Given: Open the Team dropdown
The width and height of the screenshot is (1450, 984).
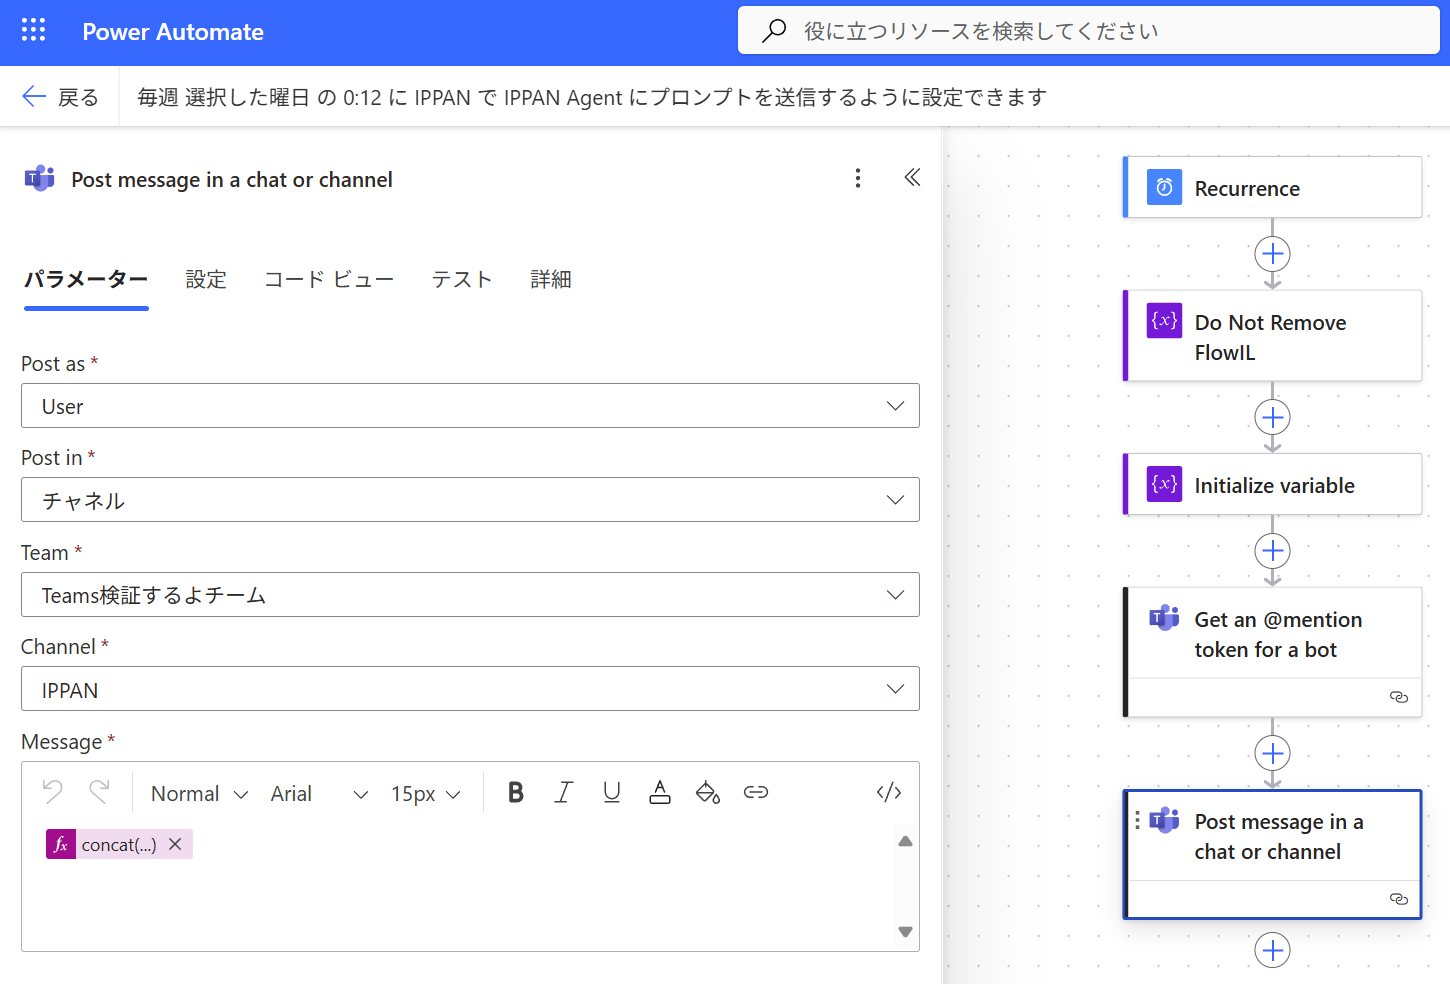Looking at the screenshot, I should tap(470, 595).
